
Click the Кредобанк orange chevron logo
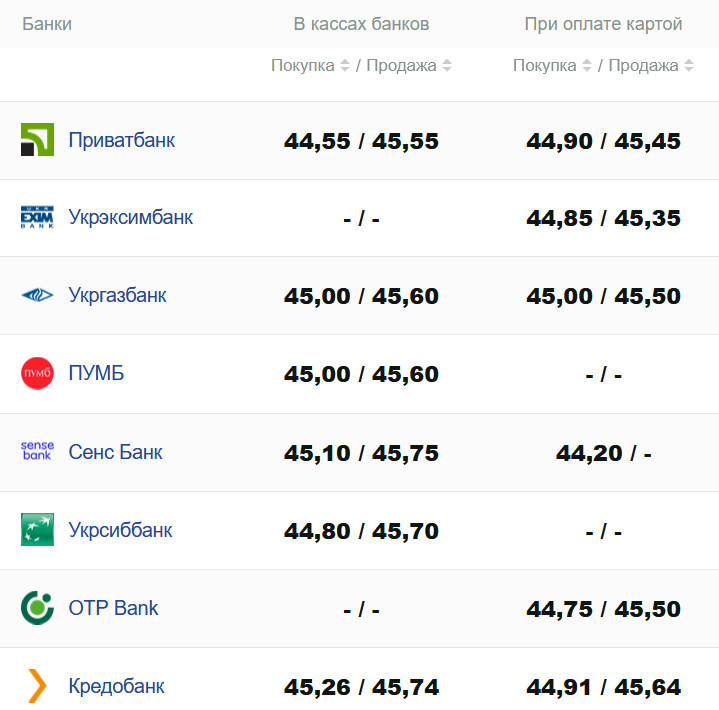pyautogui.click(x=37, y=686)
